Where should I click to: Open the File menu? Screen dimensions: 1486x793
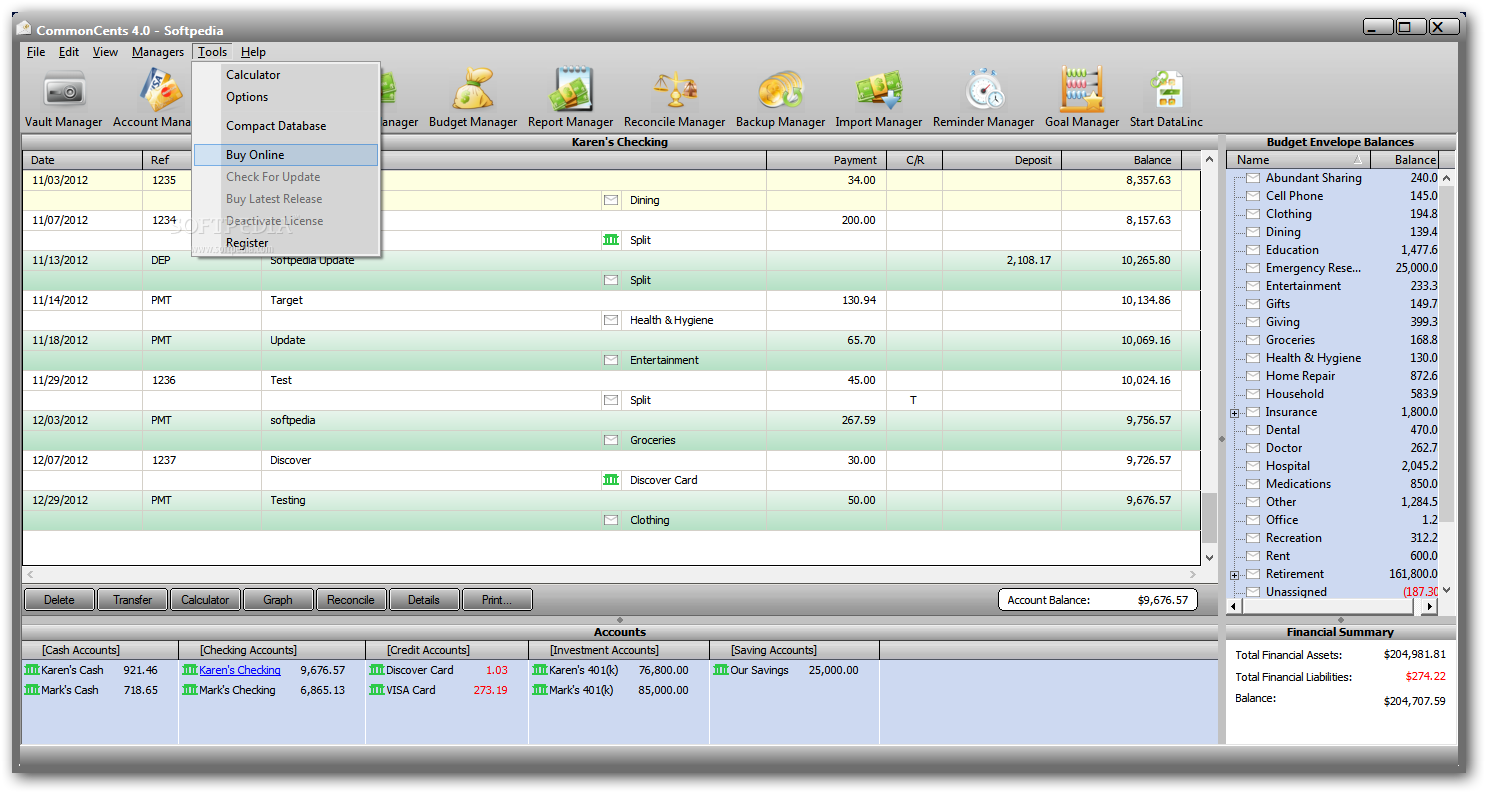36,52
